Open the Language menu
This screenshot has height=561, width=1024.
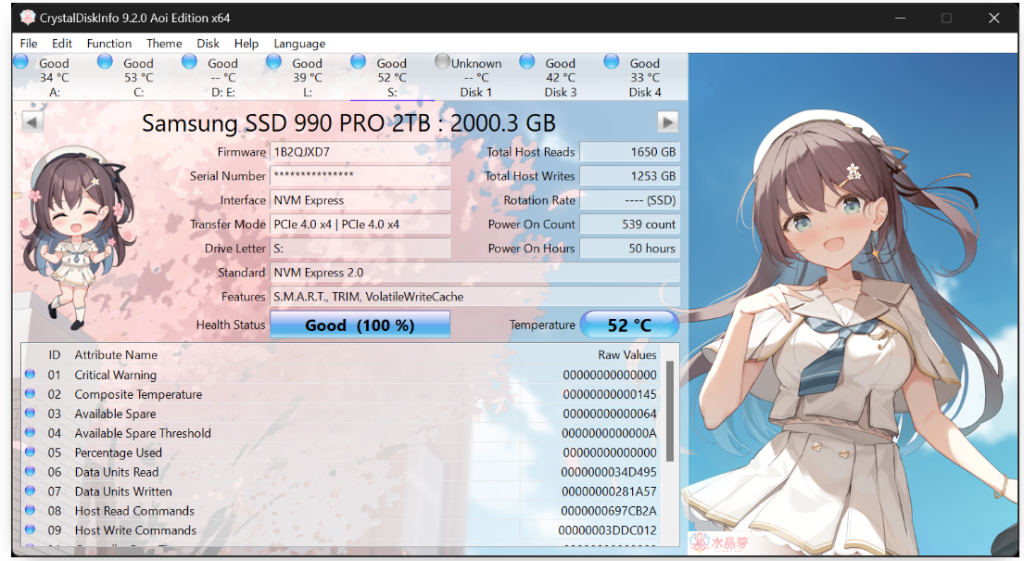pos(299,43)
